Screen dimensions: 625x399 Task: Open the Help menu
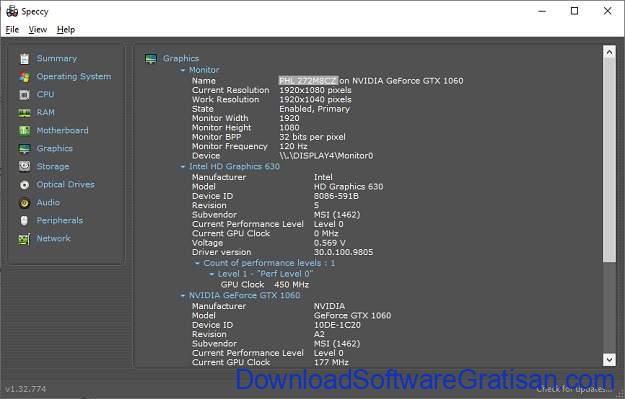click(x=66, y=29)
